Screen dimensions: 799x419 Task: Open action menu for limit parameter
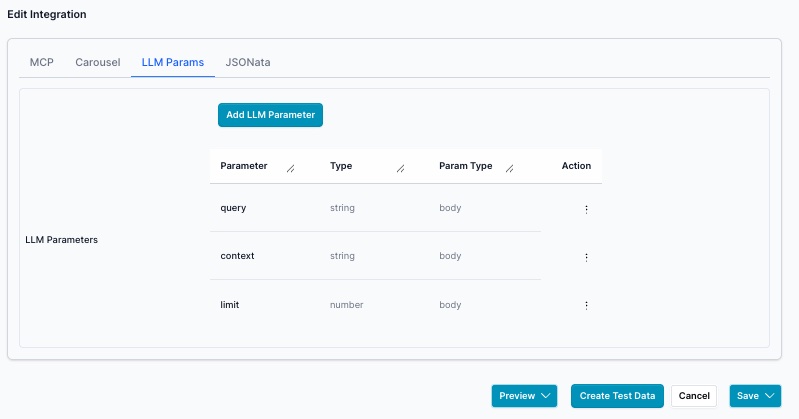pyautogui.click(x=586, y=305)
